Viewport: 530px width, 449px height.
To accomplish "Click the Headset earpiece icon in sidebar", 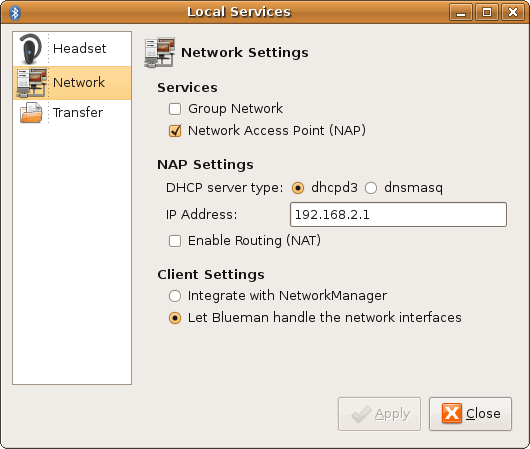I will (31, 49).
